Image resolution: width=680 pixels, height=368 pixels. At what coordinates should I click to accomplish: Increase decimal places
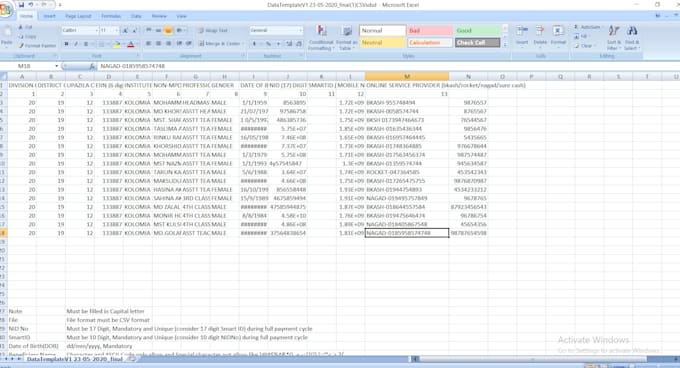tap(289, 44)
